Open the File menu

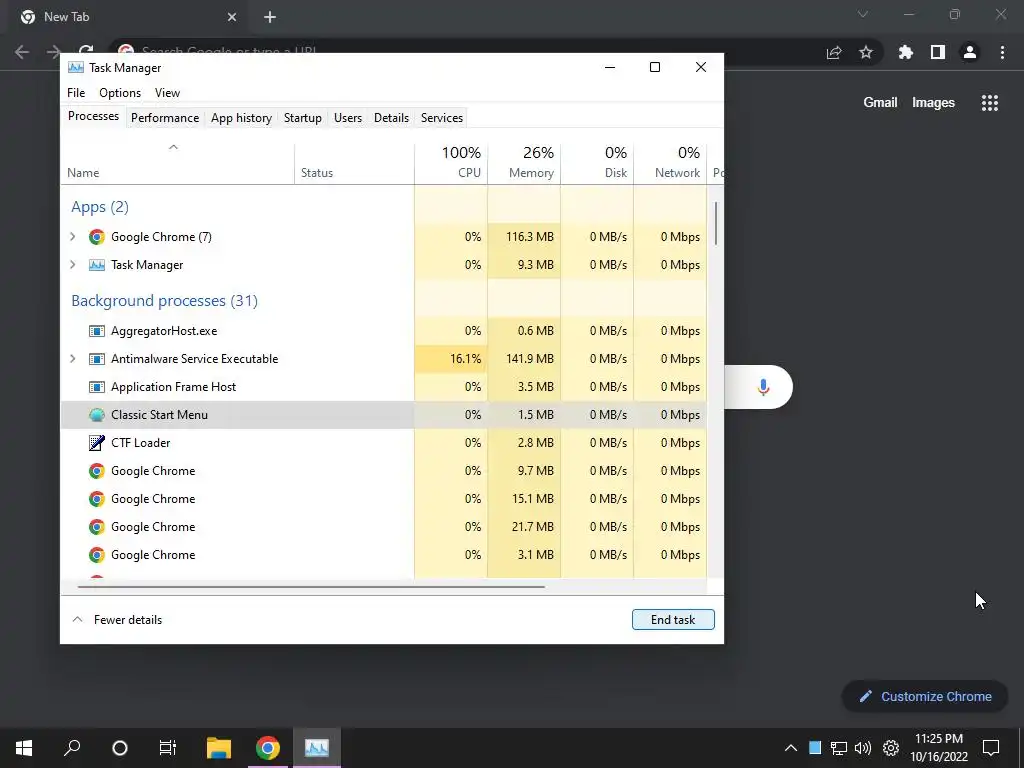[76, 93]
